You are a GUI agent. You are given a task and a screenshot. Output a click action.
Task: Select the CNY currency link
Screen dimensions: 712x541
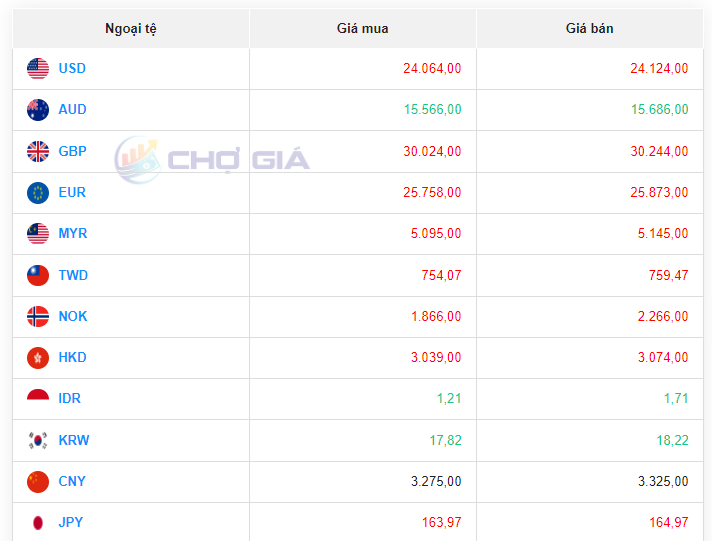[72, 482]
